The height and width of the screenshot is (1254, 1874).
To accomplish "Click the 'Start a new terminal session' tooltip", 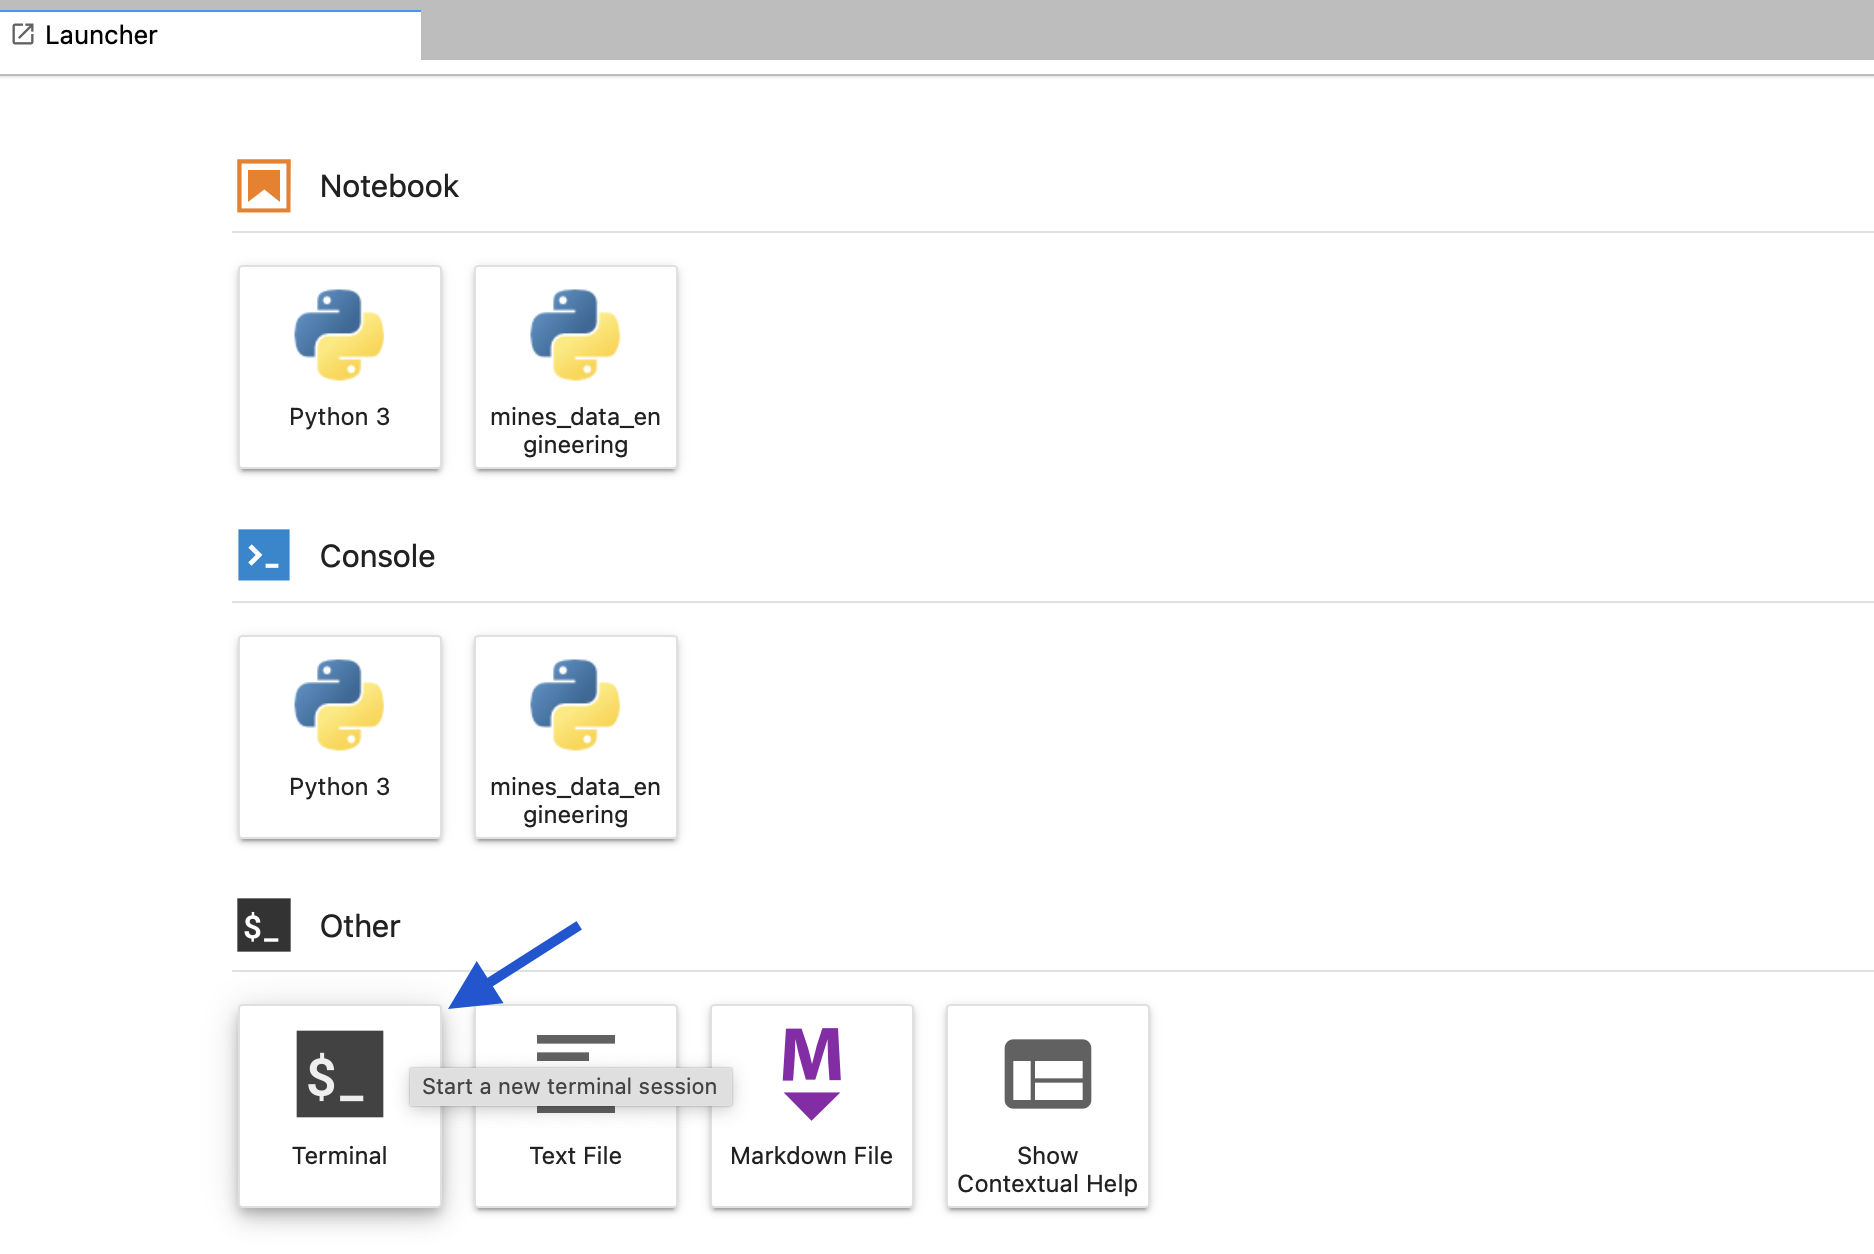I will tap(569, 1086).
